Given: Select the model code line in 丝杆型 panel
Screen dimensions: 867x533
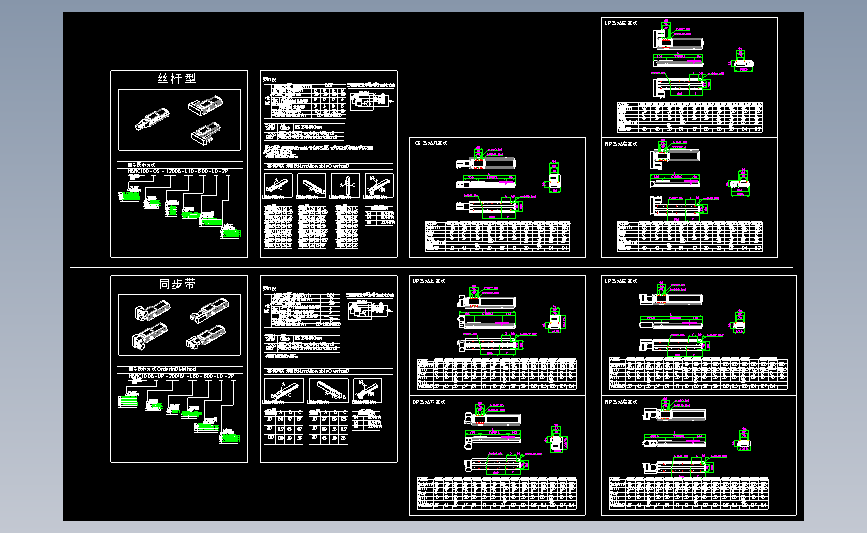Looking at the screenshot, I should [178, 171].
